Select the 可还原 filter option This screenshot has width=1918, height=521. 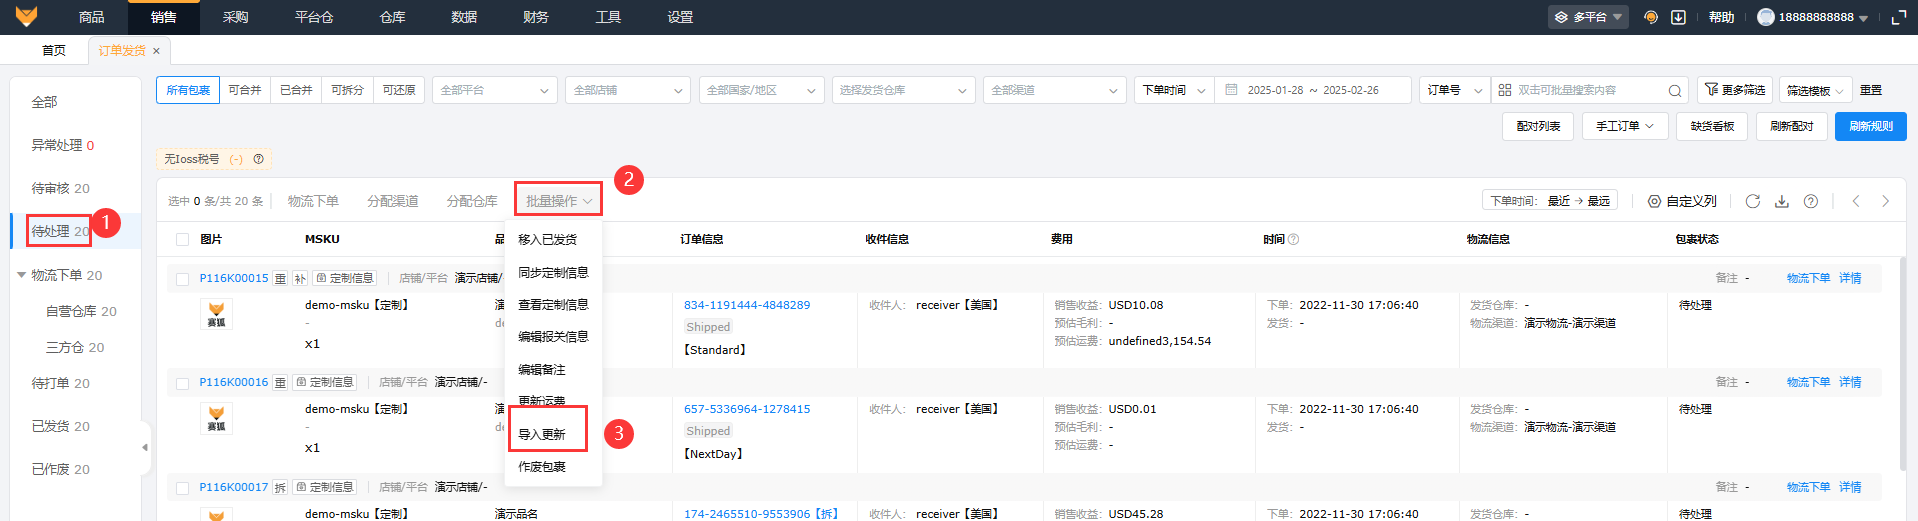pos(399,90)
